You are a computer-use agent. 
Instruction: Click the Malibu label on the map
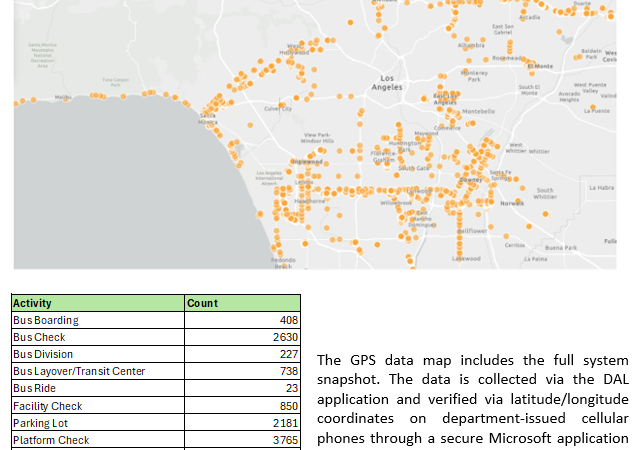coord(62,97)
